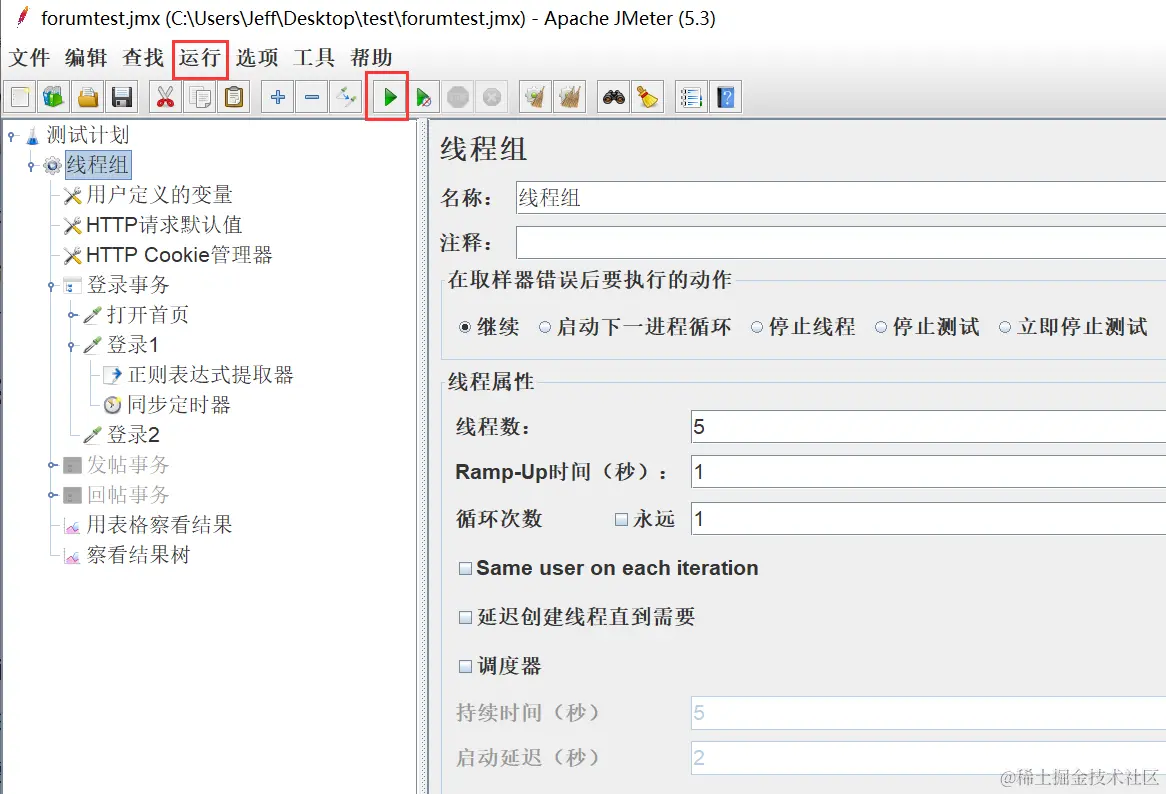Click the grey Shutdown icon

492,97
